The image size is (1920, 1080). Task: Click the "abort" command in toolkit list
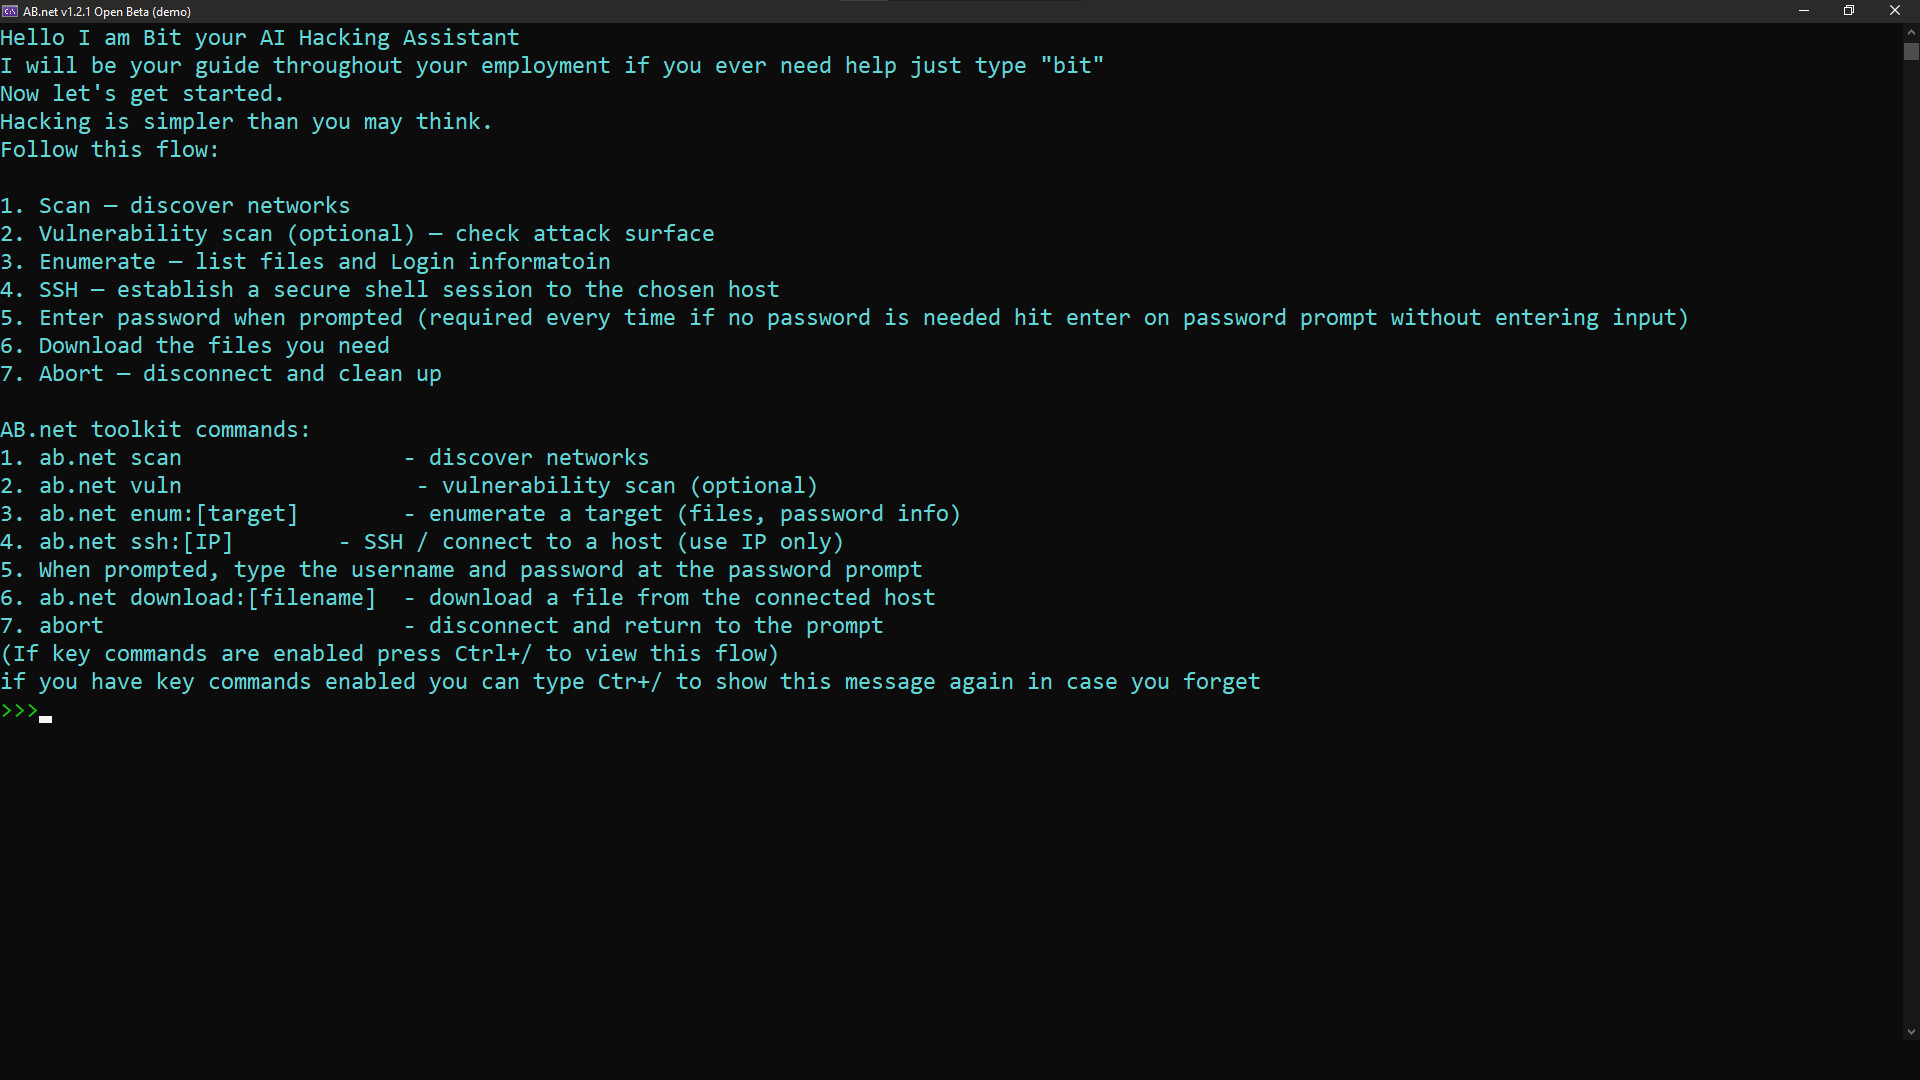[71, 626]
